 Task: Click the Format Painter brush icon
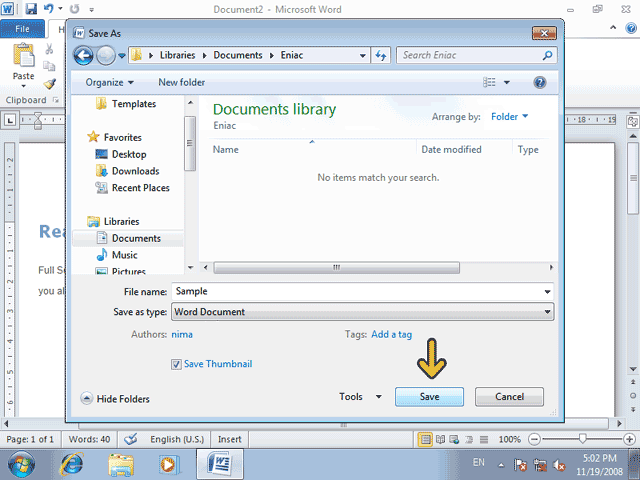pos(49,84)
